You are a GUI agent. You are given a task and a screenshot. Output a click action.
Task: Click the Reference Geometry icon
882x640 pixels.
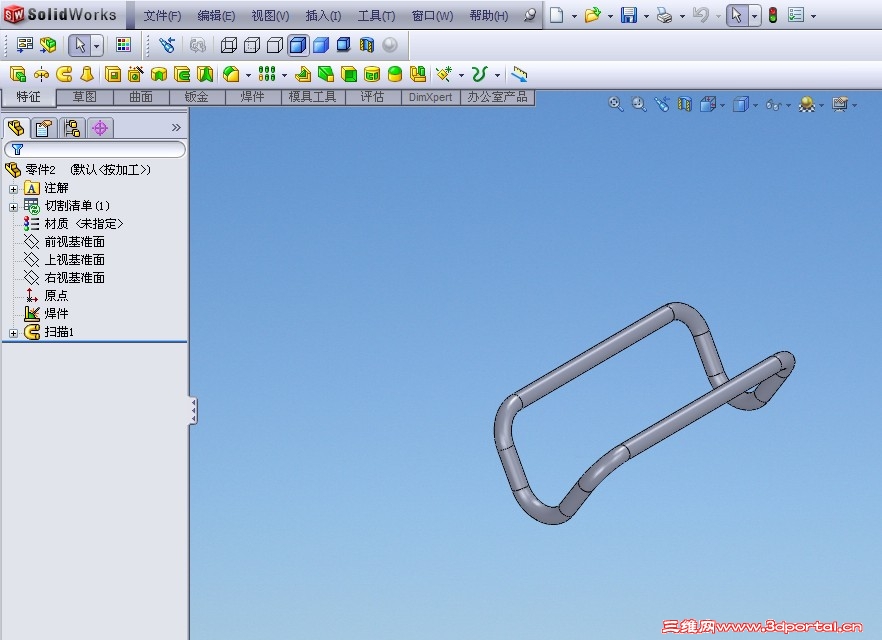(x=444, y=74)
